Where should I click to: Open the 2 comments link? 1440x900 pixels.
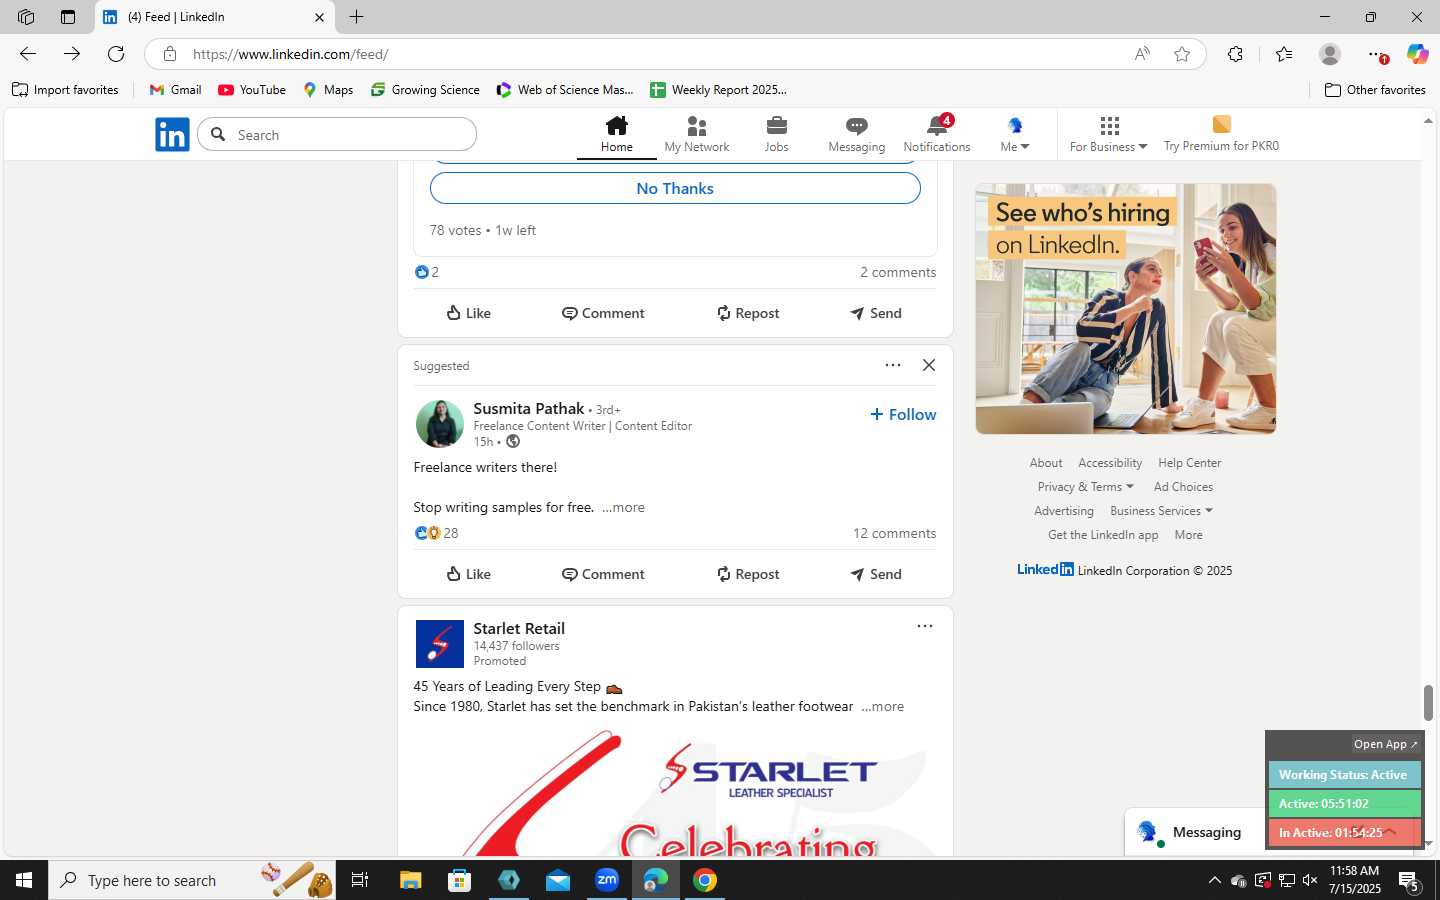tap(898, 272)
